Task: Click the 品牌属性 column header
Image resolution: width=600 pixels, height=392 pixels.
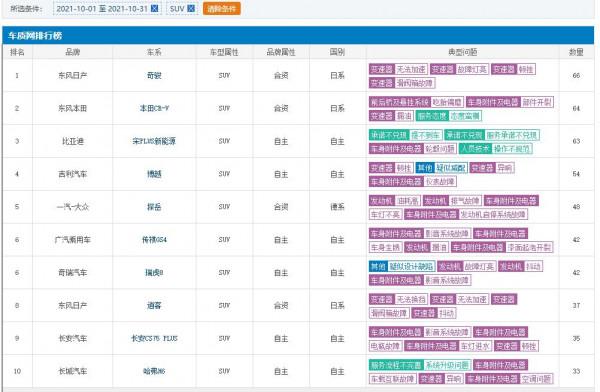Action: click(x=281, y=52)
